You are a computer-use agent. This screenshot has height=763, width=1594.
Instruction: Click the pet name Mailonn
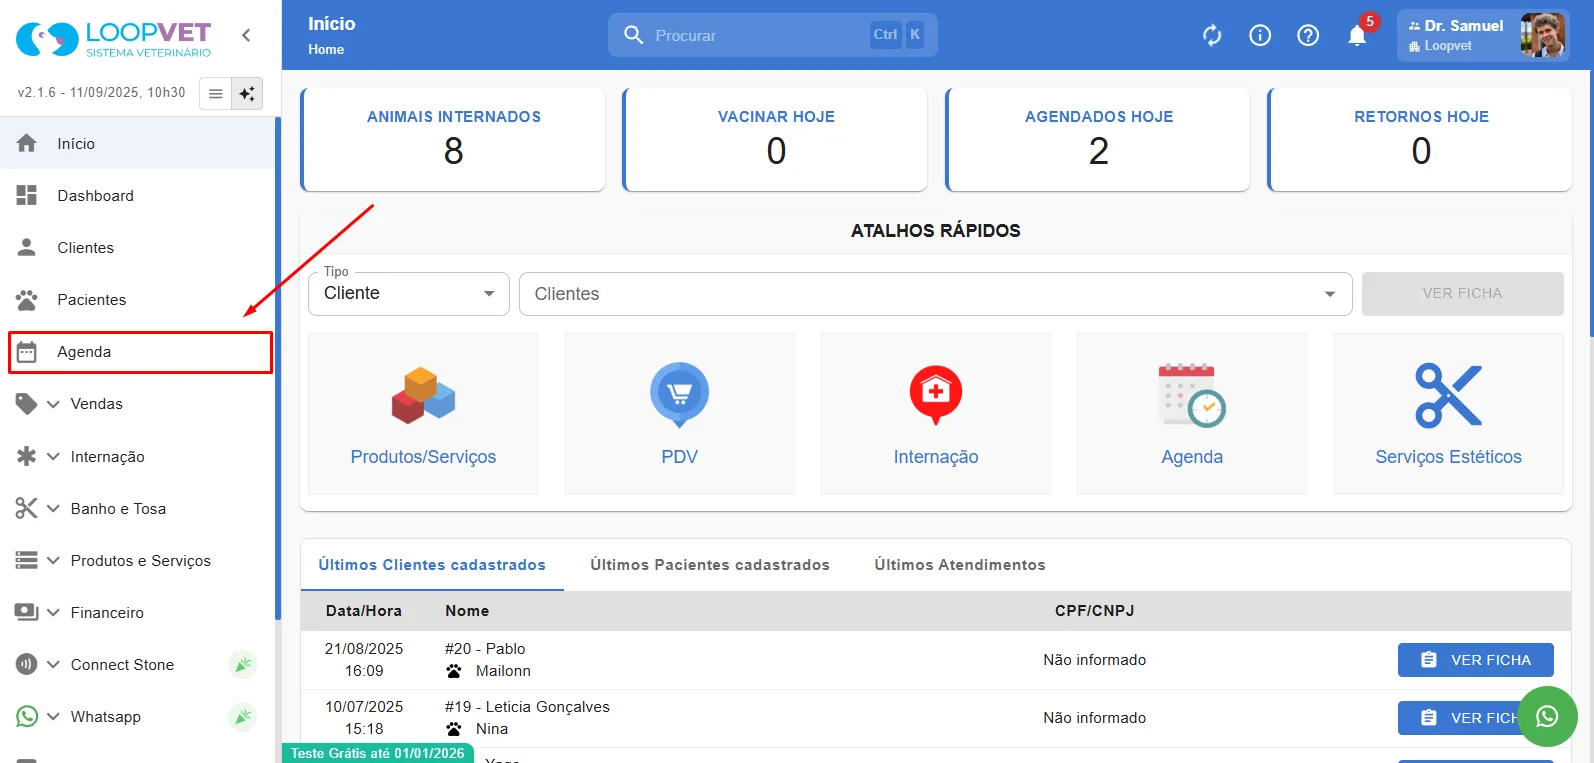[503, 671]
